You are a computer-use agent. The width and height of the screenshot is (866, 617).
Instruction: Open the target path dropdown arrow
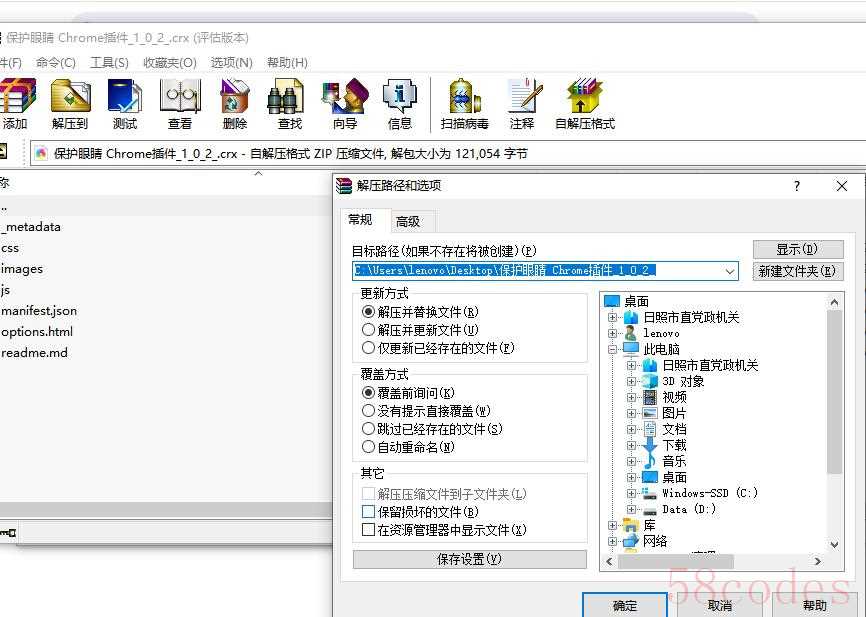(729, 271)
